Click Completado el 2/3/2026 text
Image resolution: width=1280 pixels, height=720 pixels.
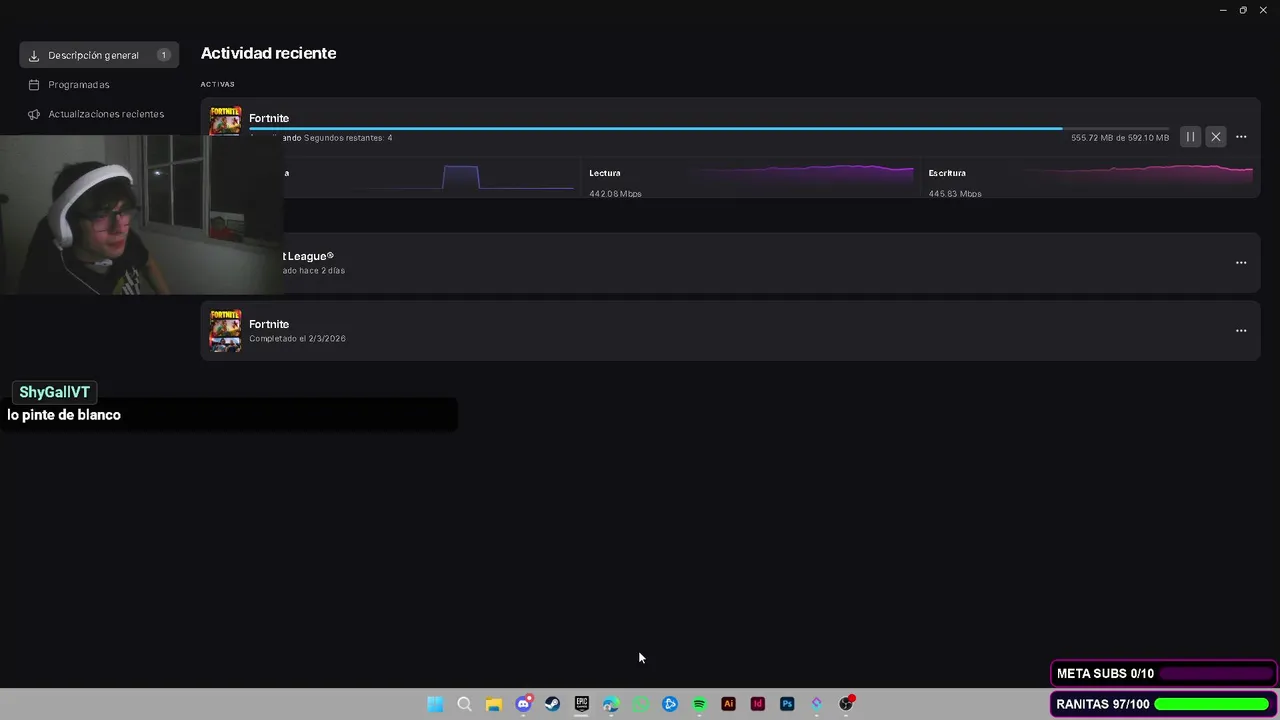[x=297, y=339]
